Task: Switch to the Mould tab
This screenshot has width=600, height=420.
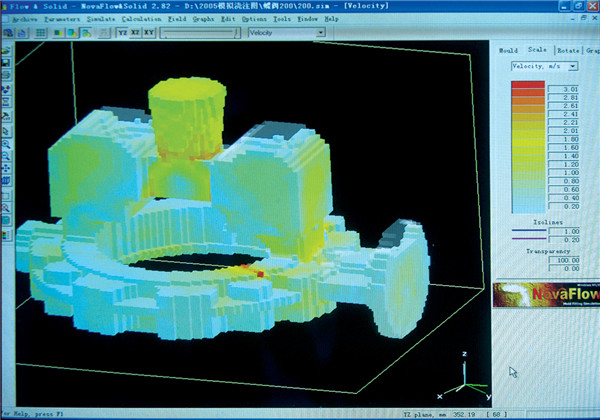Action: 508,49
